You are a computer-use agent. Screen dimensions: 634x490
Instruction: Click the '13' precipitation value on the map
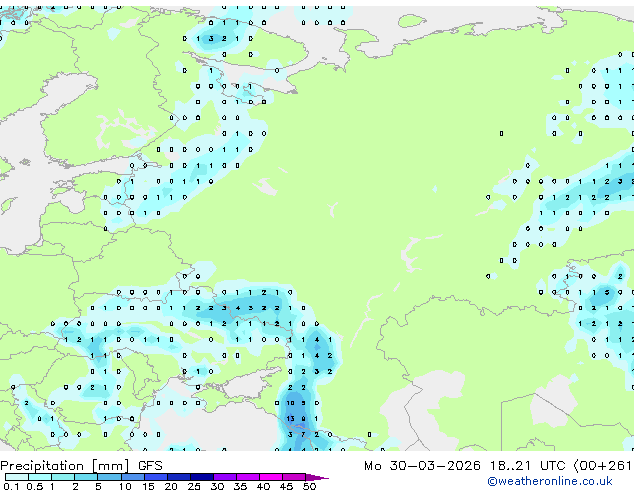point(290,418)
